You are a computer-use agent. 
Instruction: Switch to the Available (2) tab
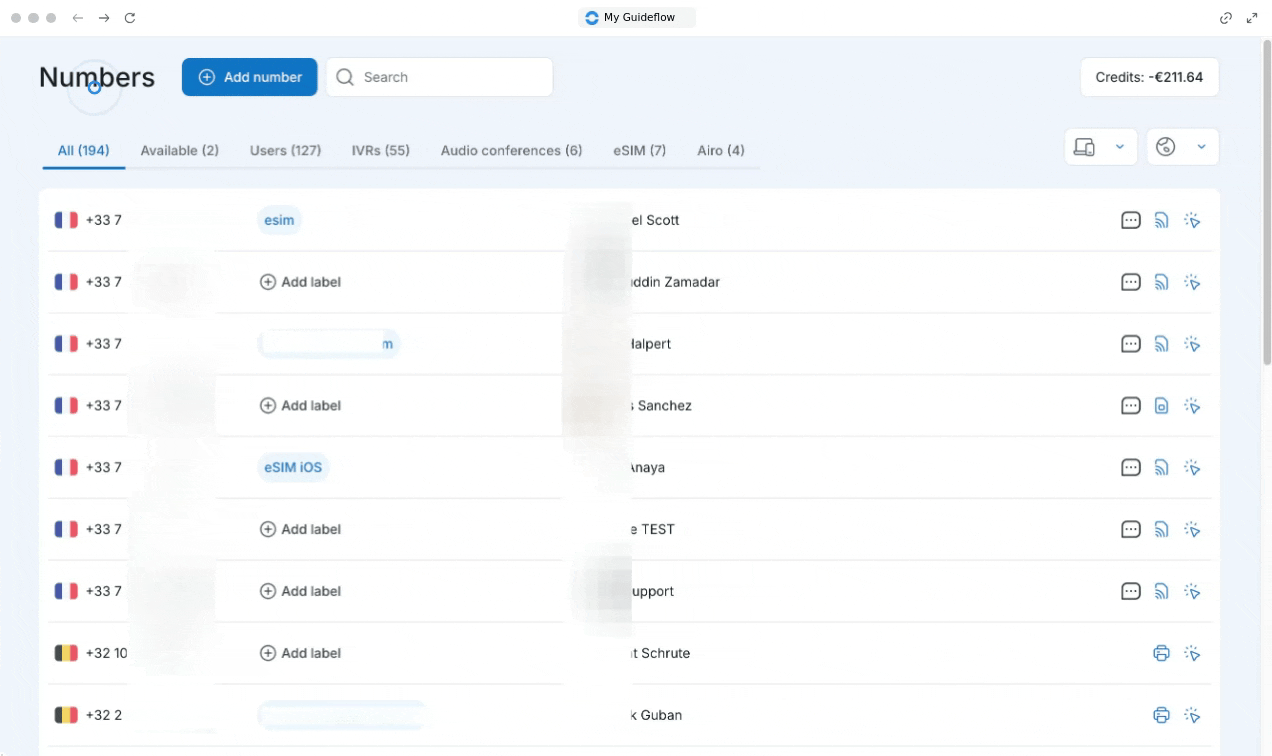(x=179, y=151)
